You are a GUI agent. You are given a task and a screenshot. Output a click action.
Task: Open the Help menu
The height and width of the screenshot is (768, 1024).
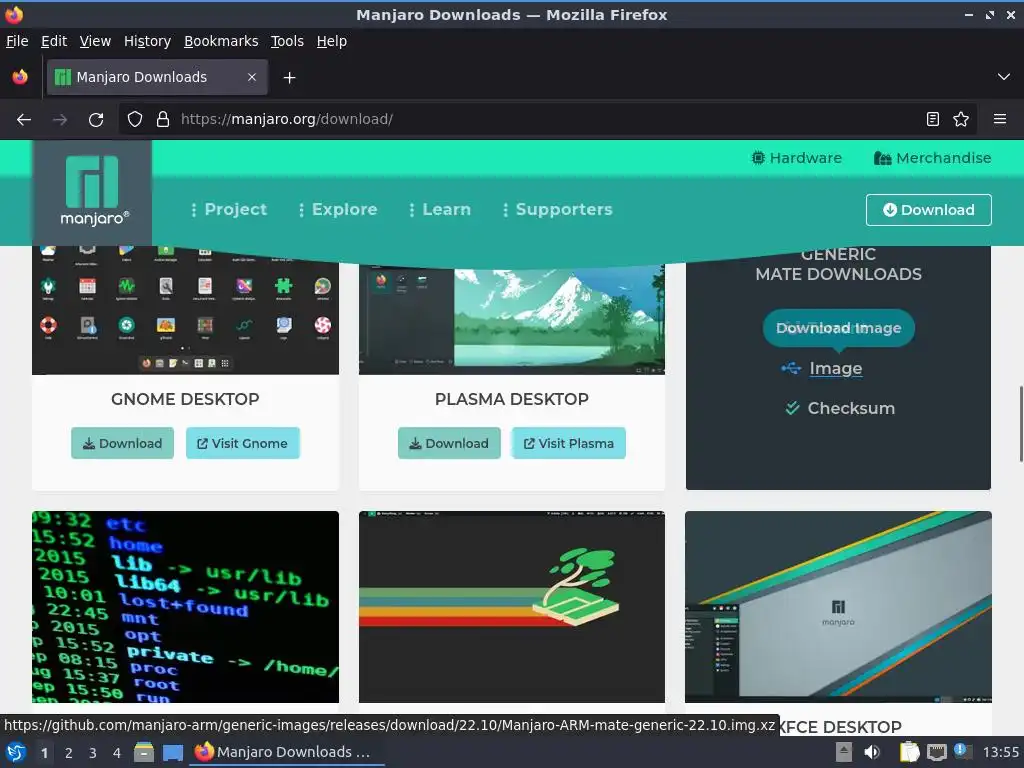click(x=332, y=41)
